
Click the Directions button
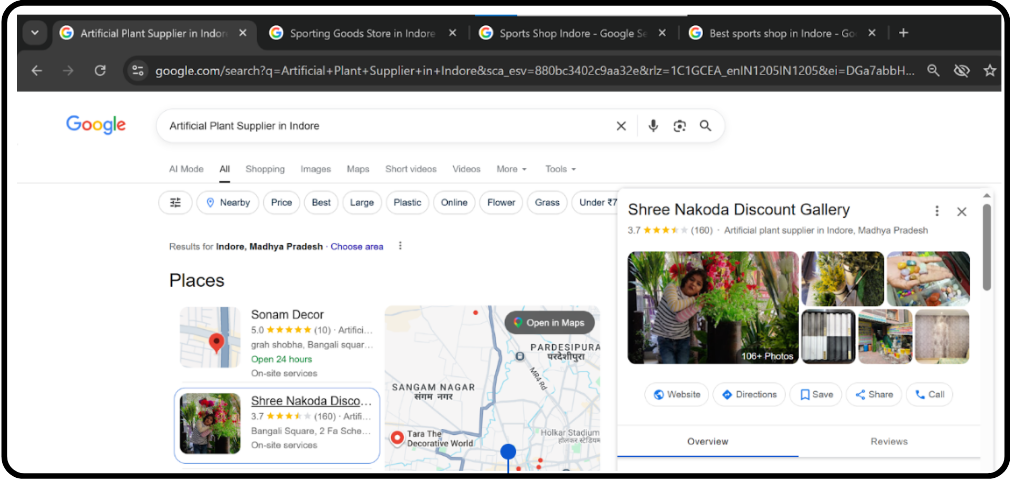coord(749,395)
